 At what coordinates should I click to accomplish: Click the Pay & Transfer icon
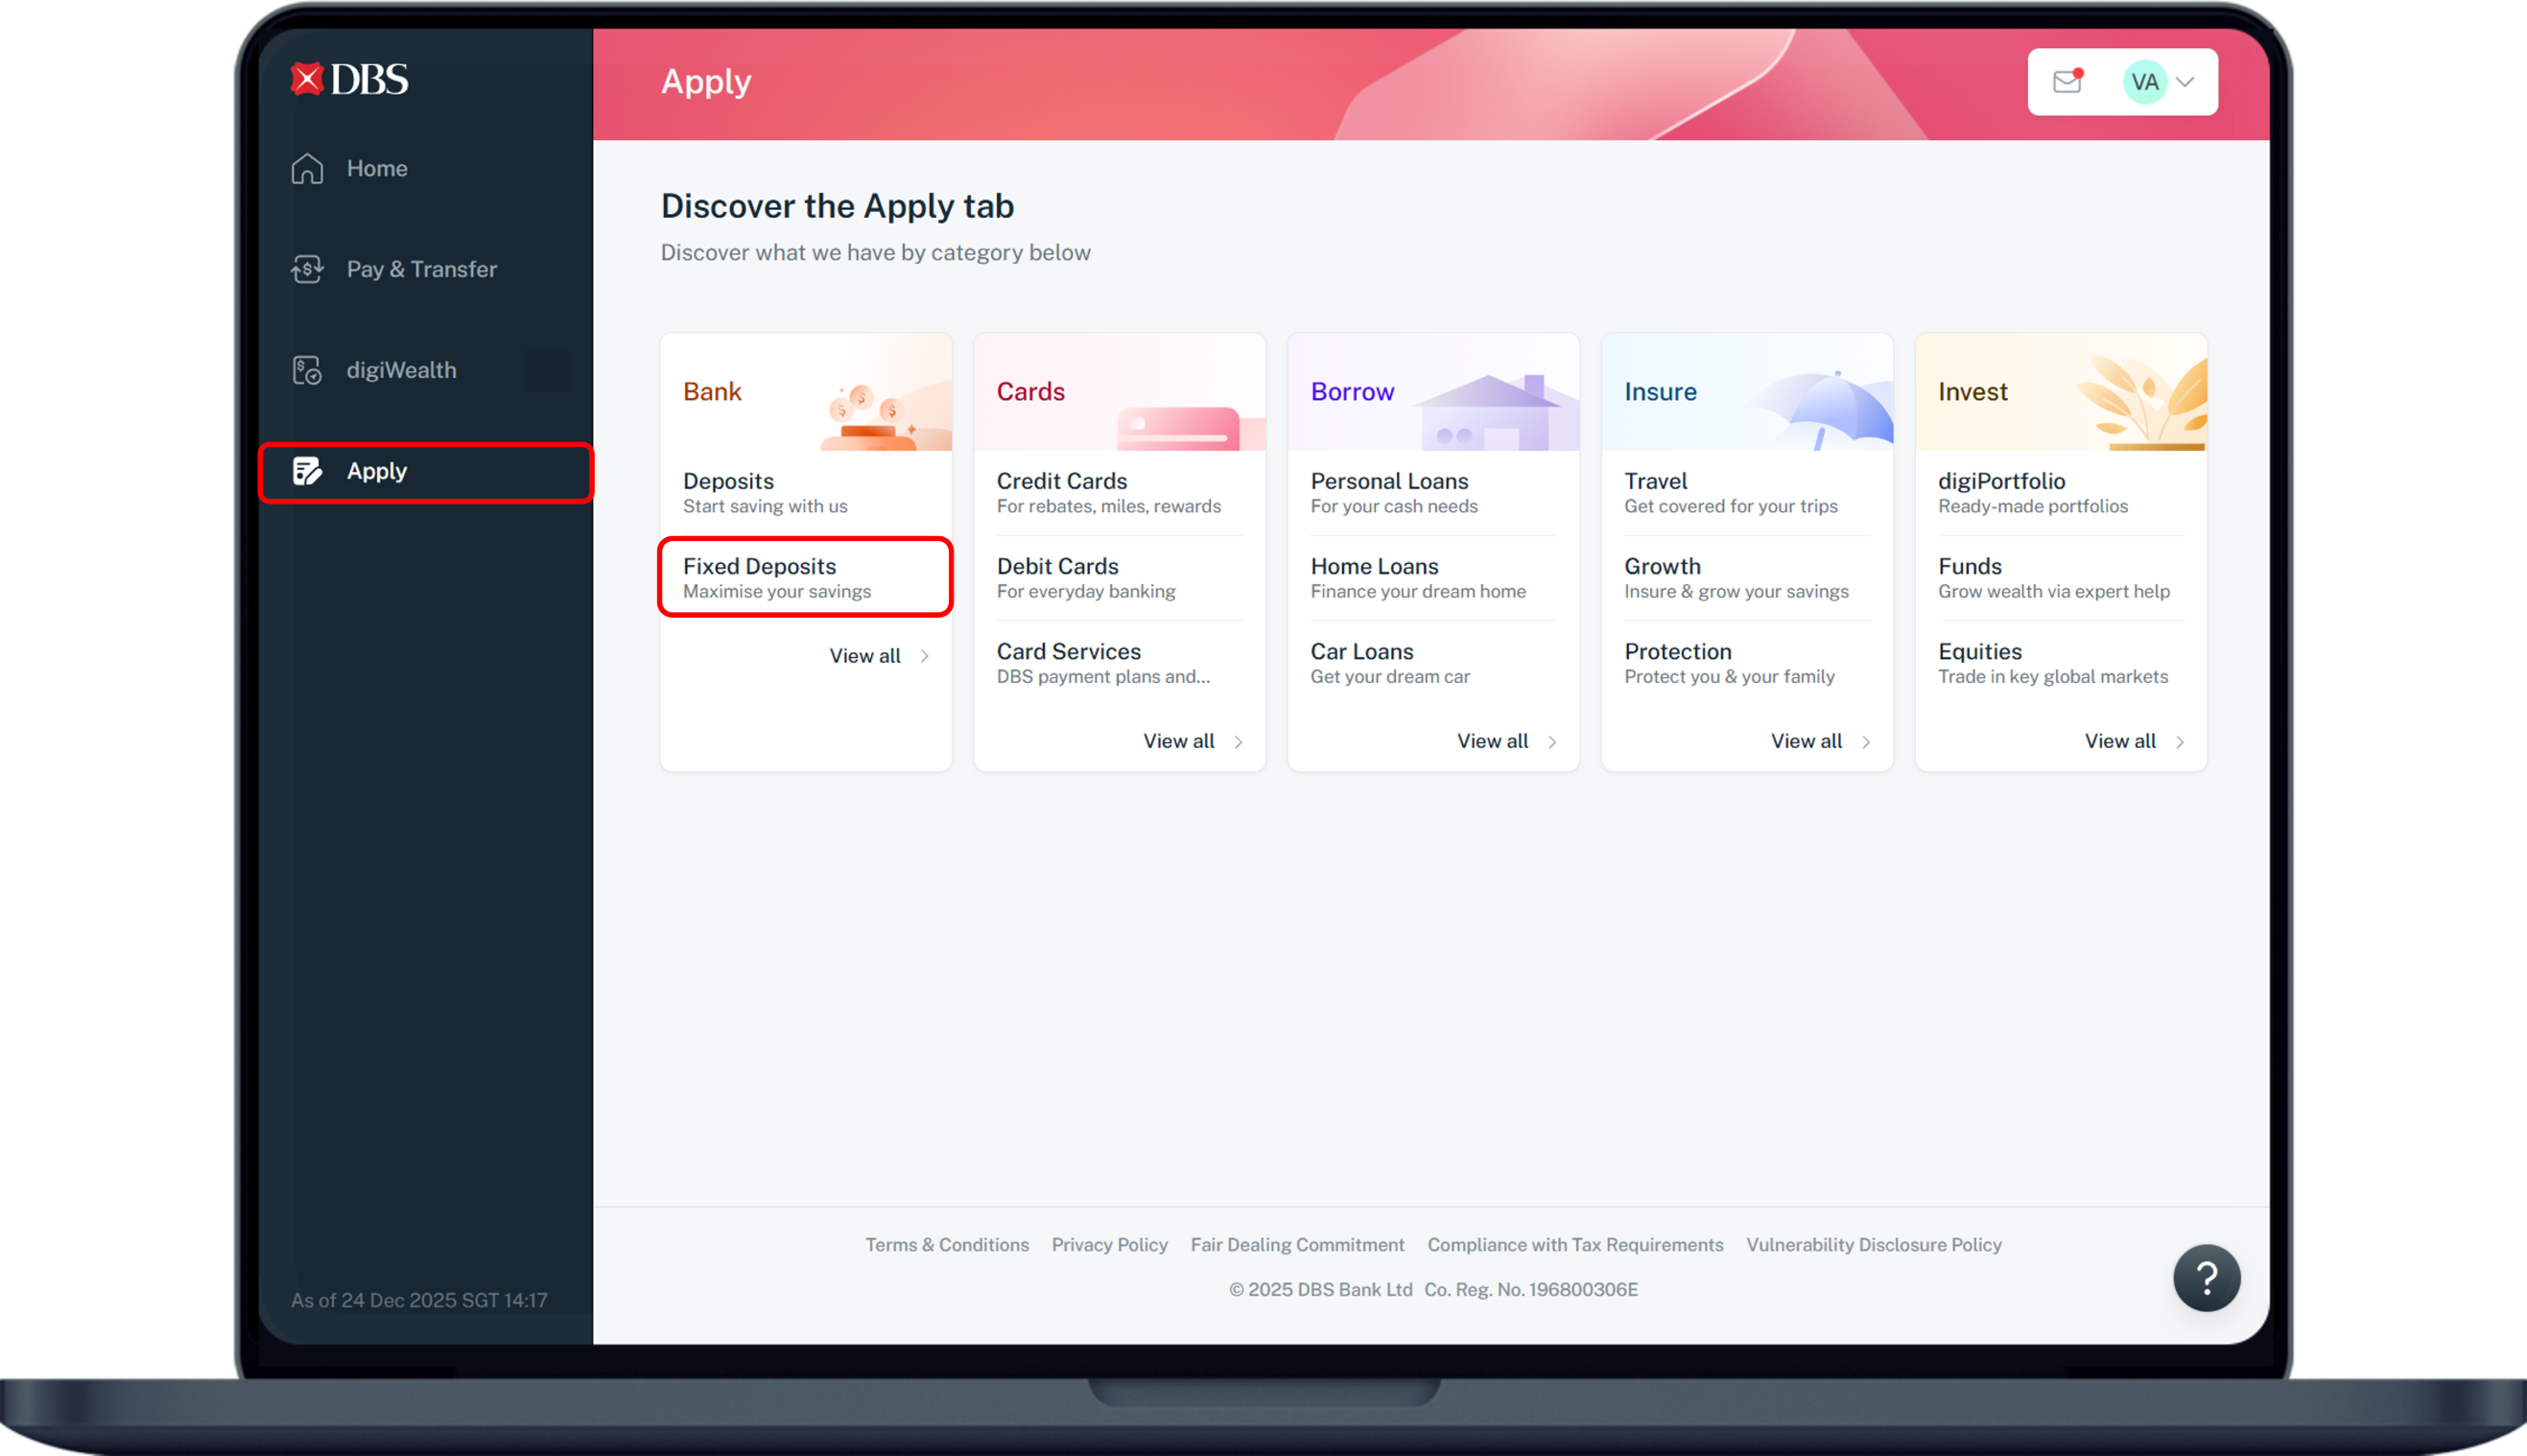307,269
